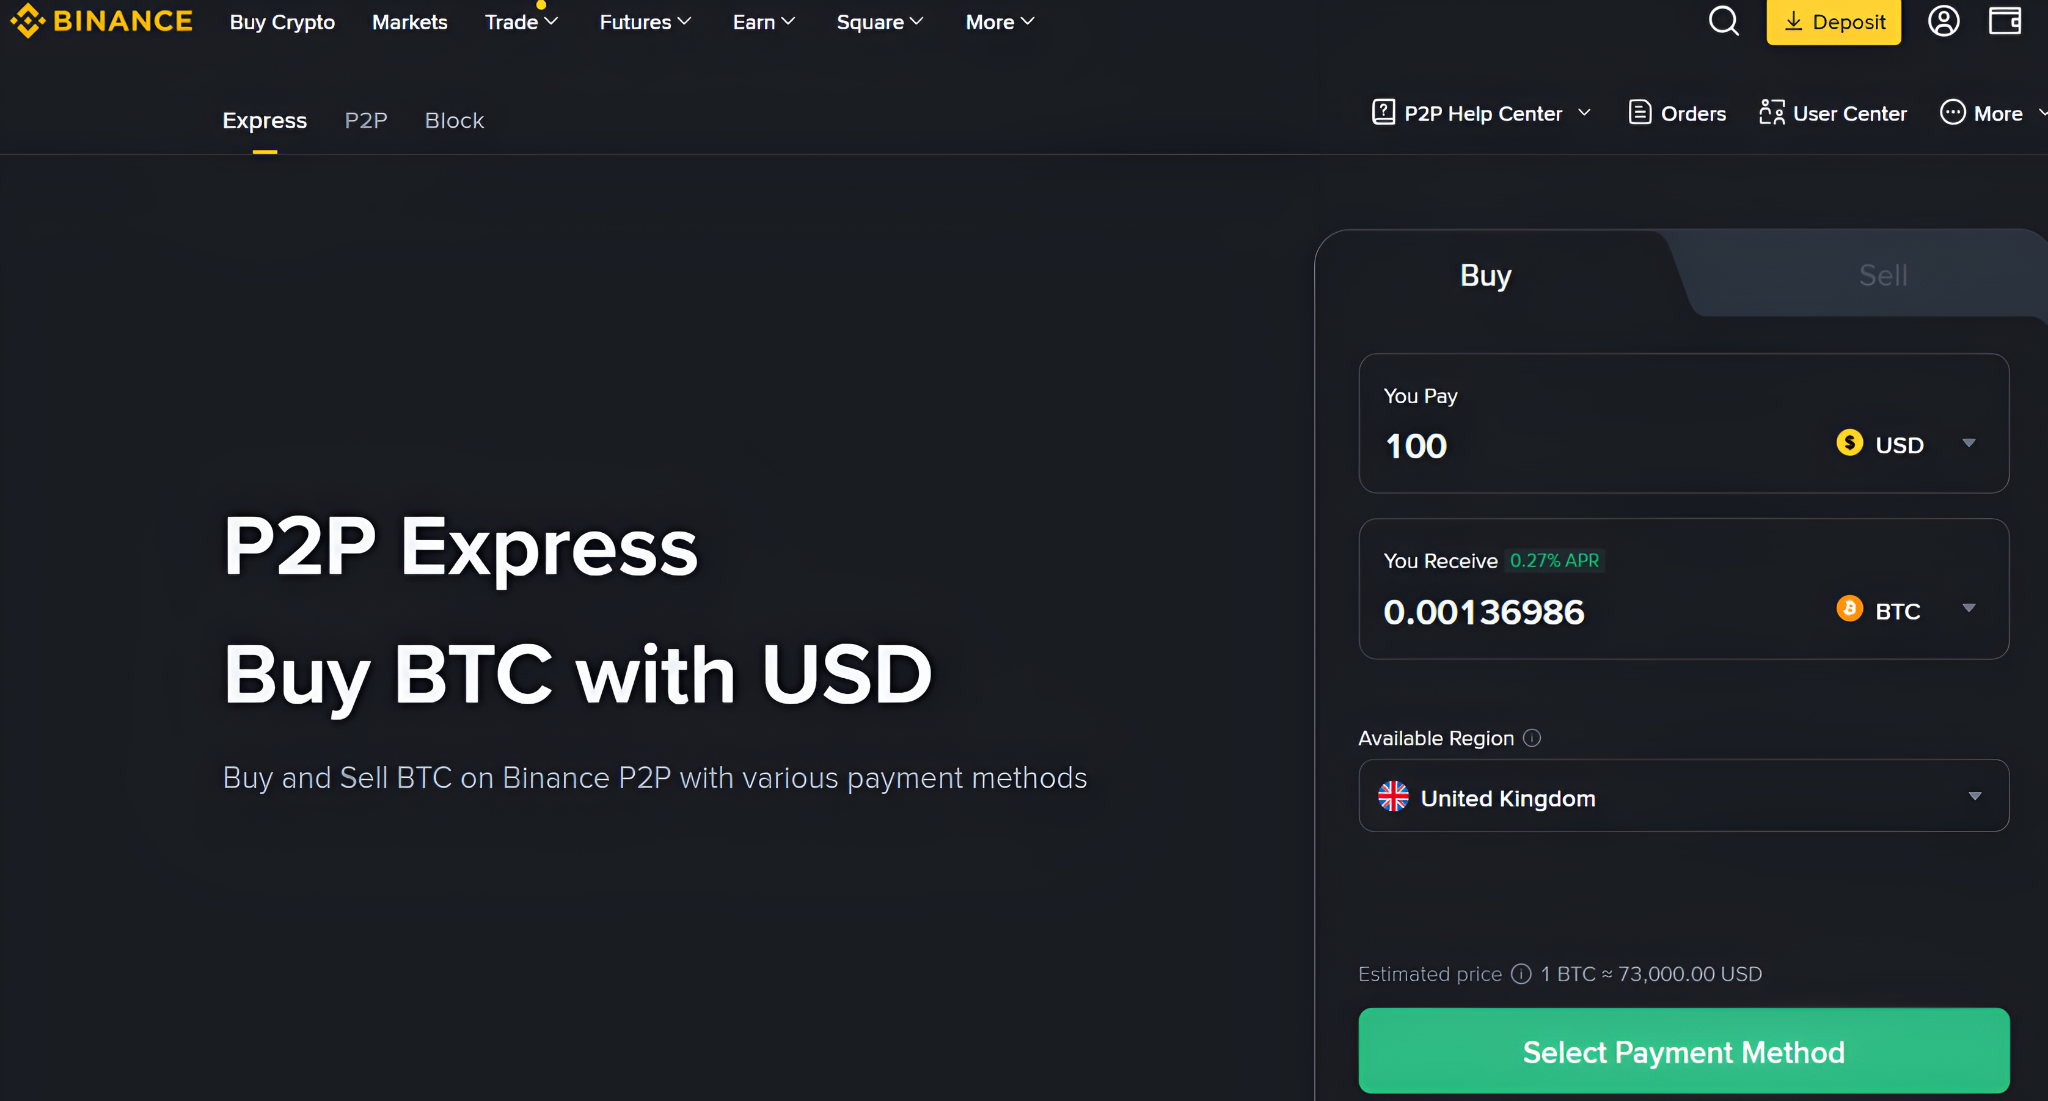Expand the United Kingdom region selector
The height and width of the screenshot is (1101, 2048).
[1681, 796]
